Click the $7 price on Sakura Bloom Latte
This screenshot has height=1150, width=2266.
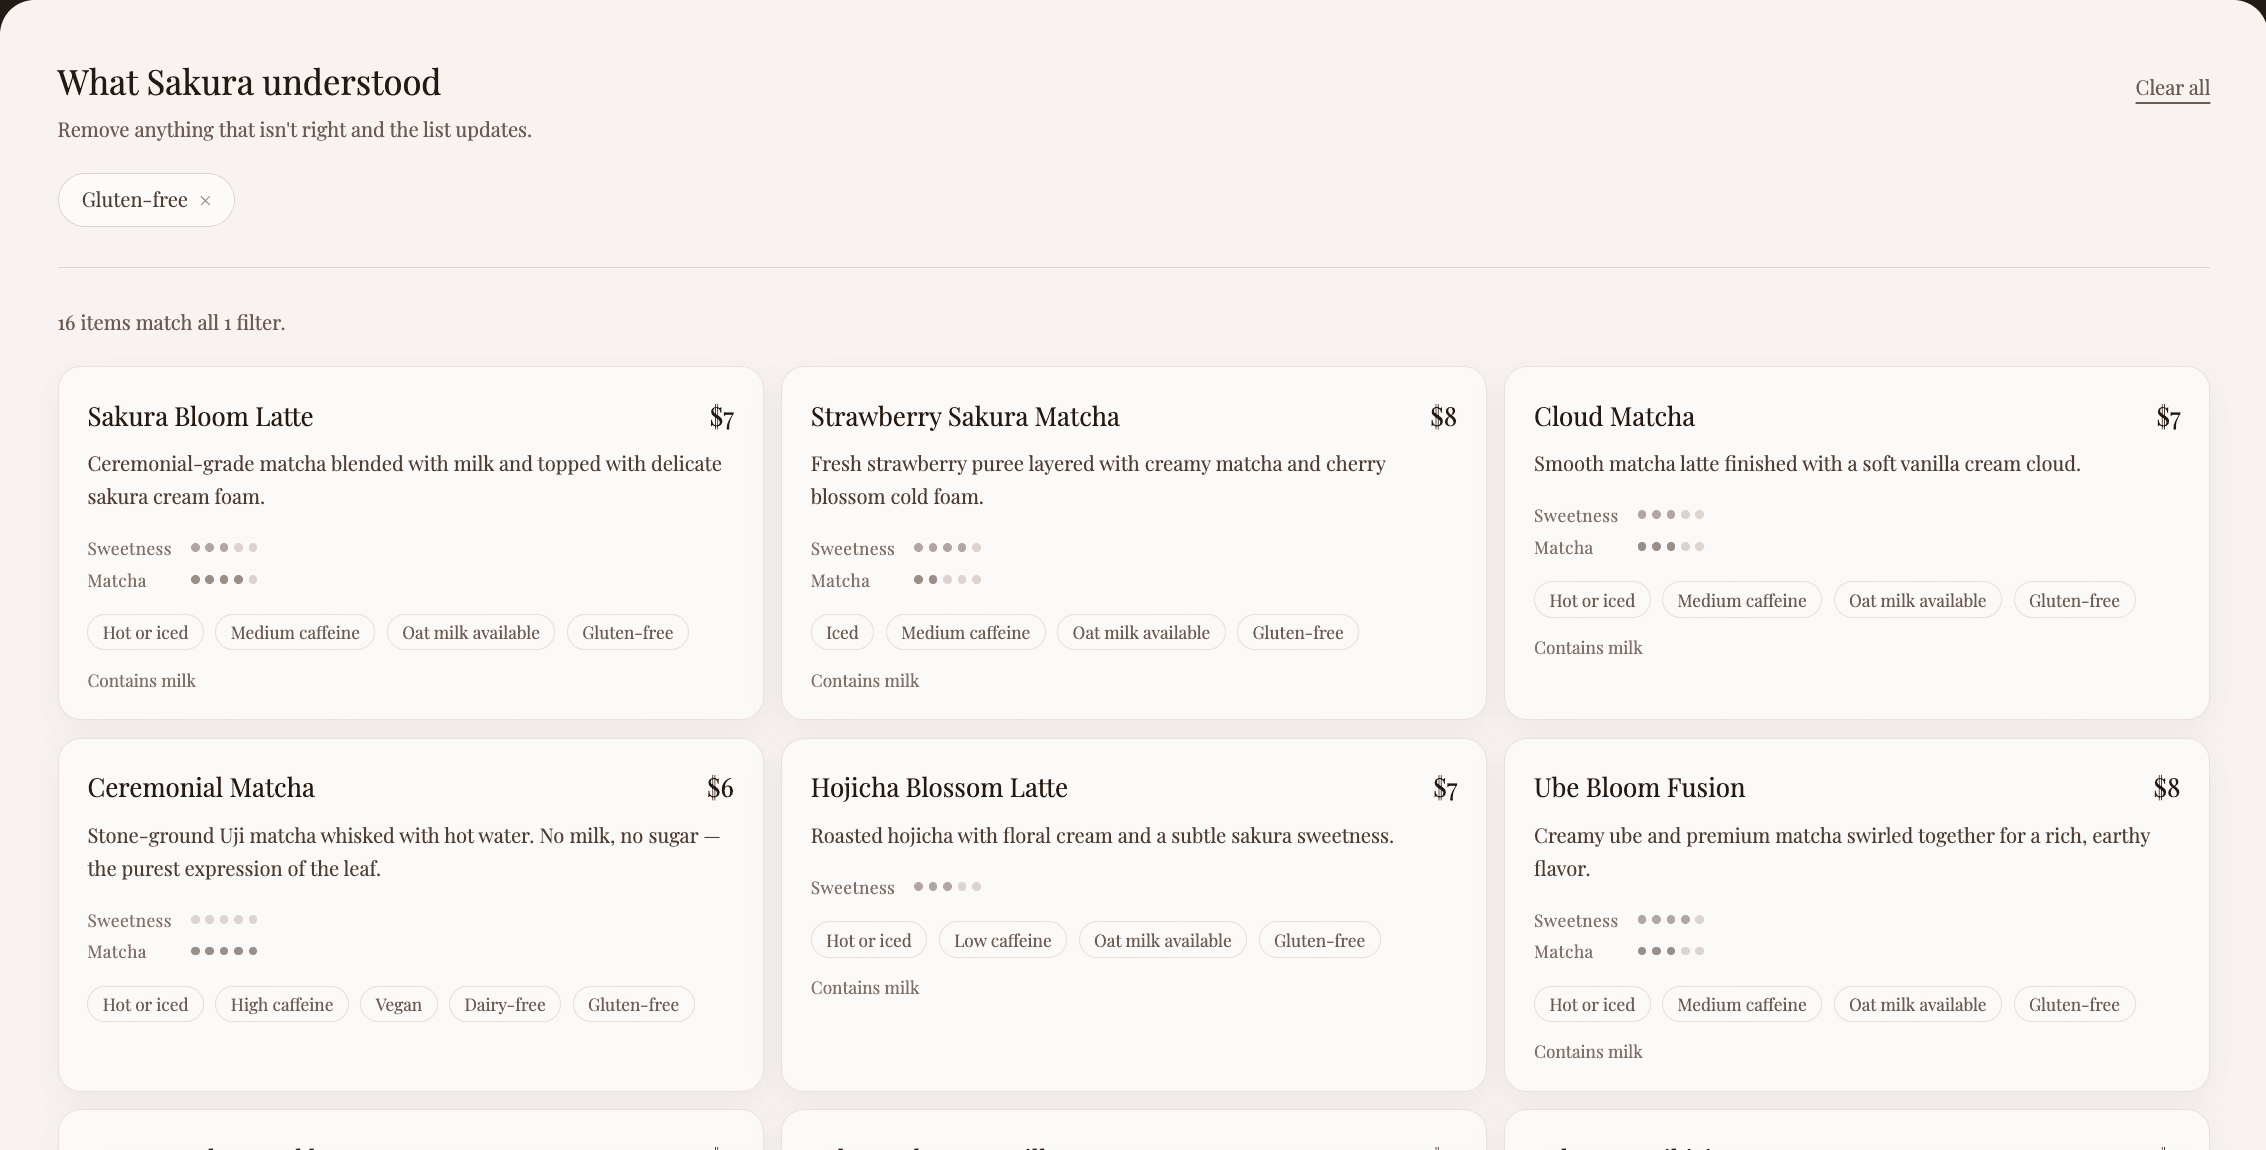(x=722, y=417)
